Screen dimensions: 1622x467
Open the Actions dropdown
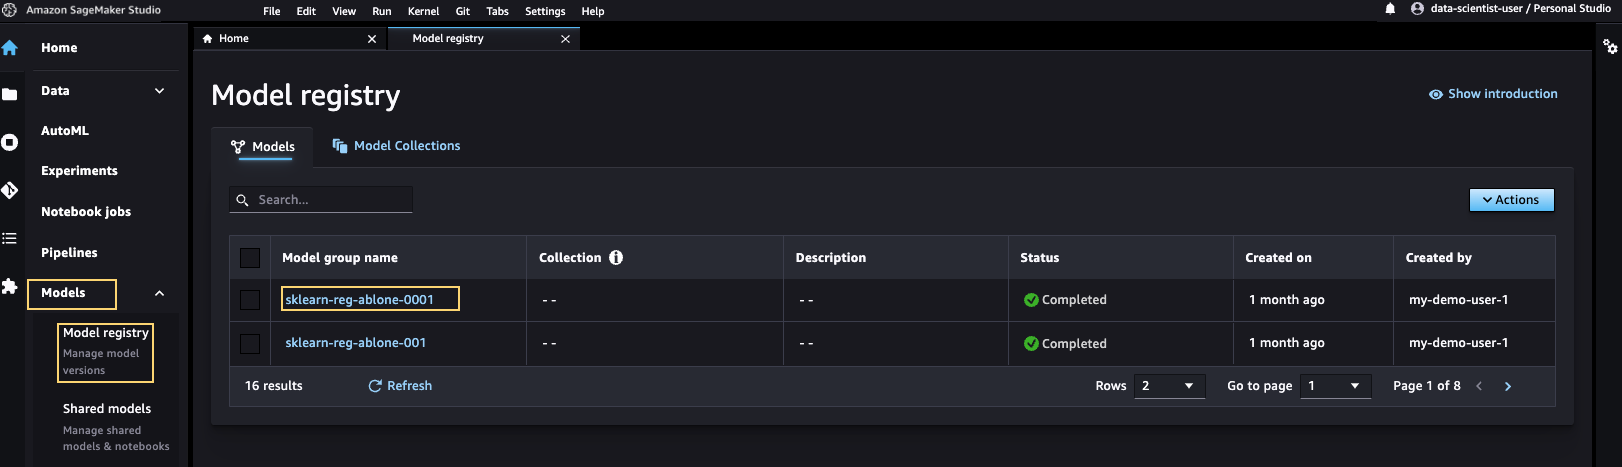pyautogui.click(x=1511, y=200)
